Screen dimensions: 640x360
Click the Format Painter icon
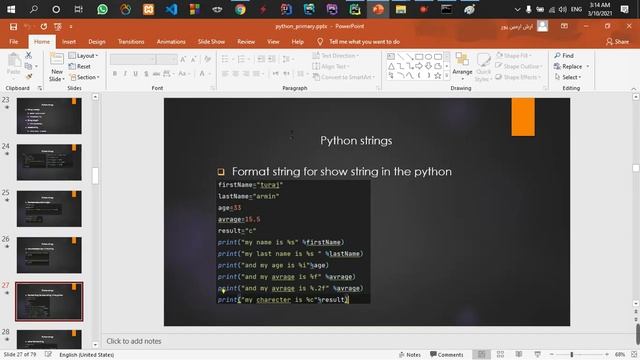click(29, 76)
